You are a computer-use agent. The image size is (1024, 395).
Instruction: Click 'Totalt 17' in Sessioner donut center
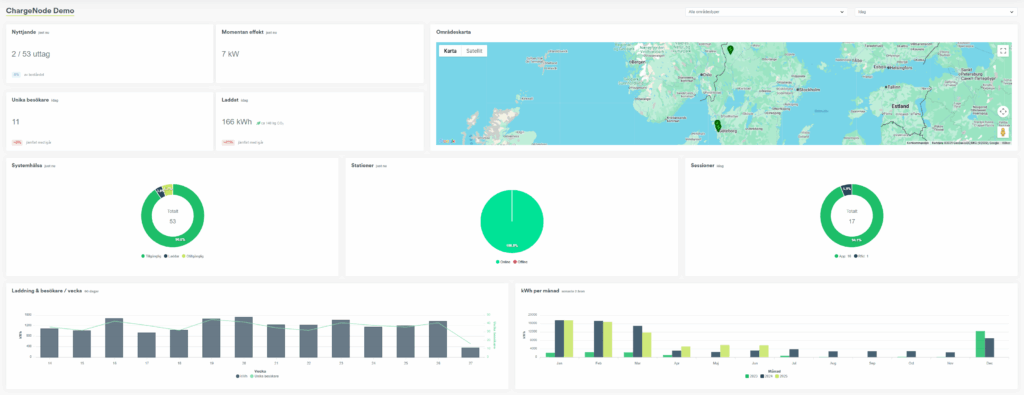tap(852, 217)
